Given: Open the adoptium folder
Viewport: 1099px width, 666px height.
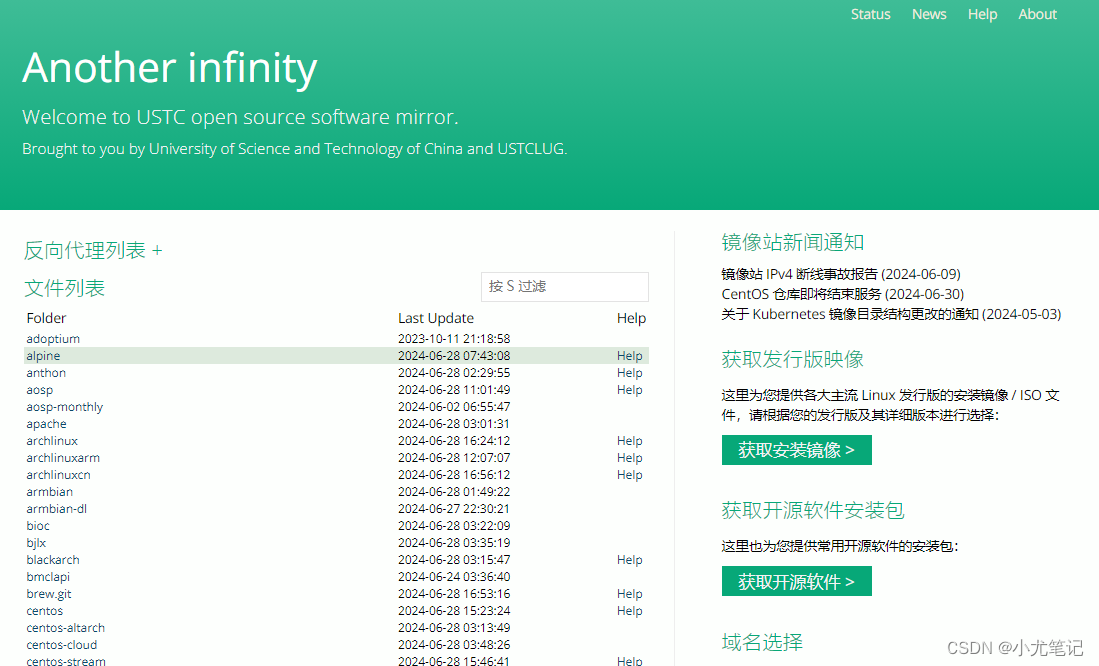Looking at the screenshot, I should pos(53,339).
